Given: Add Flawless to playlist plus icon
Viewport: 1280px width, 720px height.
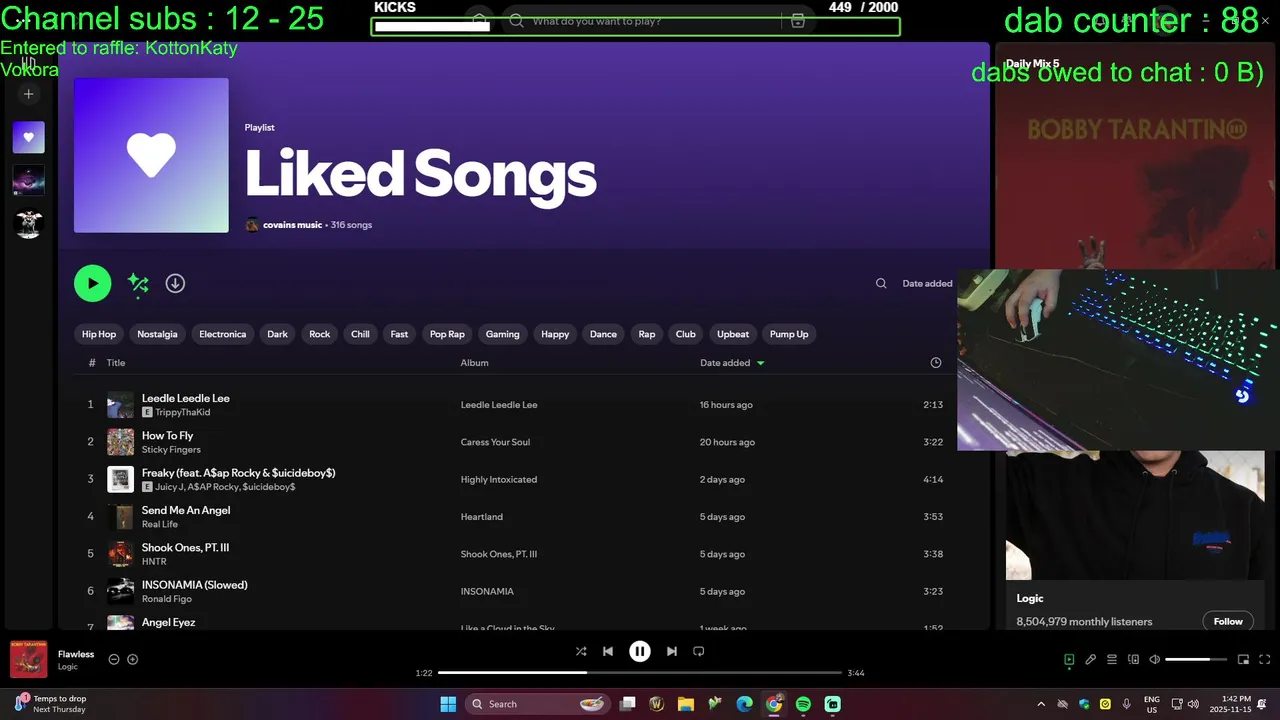Looking at the screenshot, I should [132, 659].
